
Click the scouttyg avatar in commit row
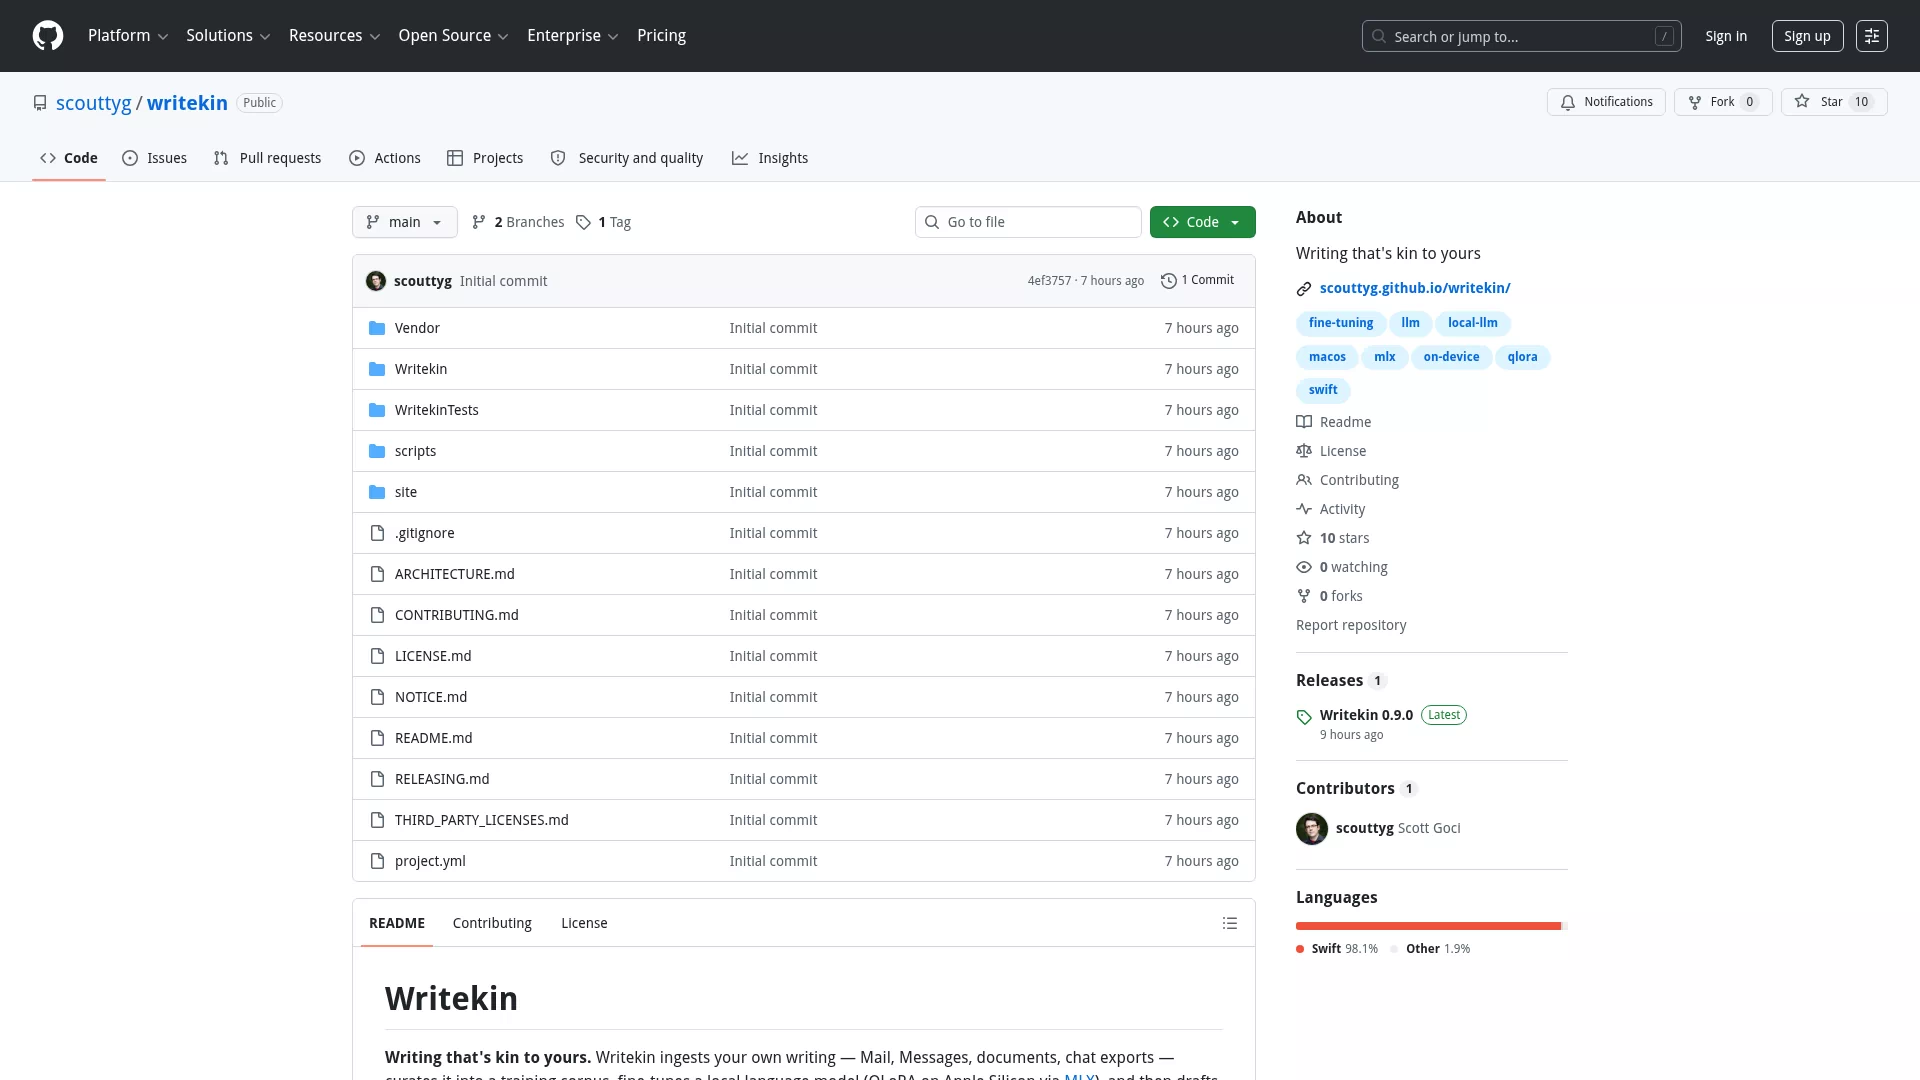tap(376, 281)
